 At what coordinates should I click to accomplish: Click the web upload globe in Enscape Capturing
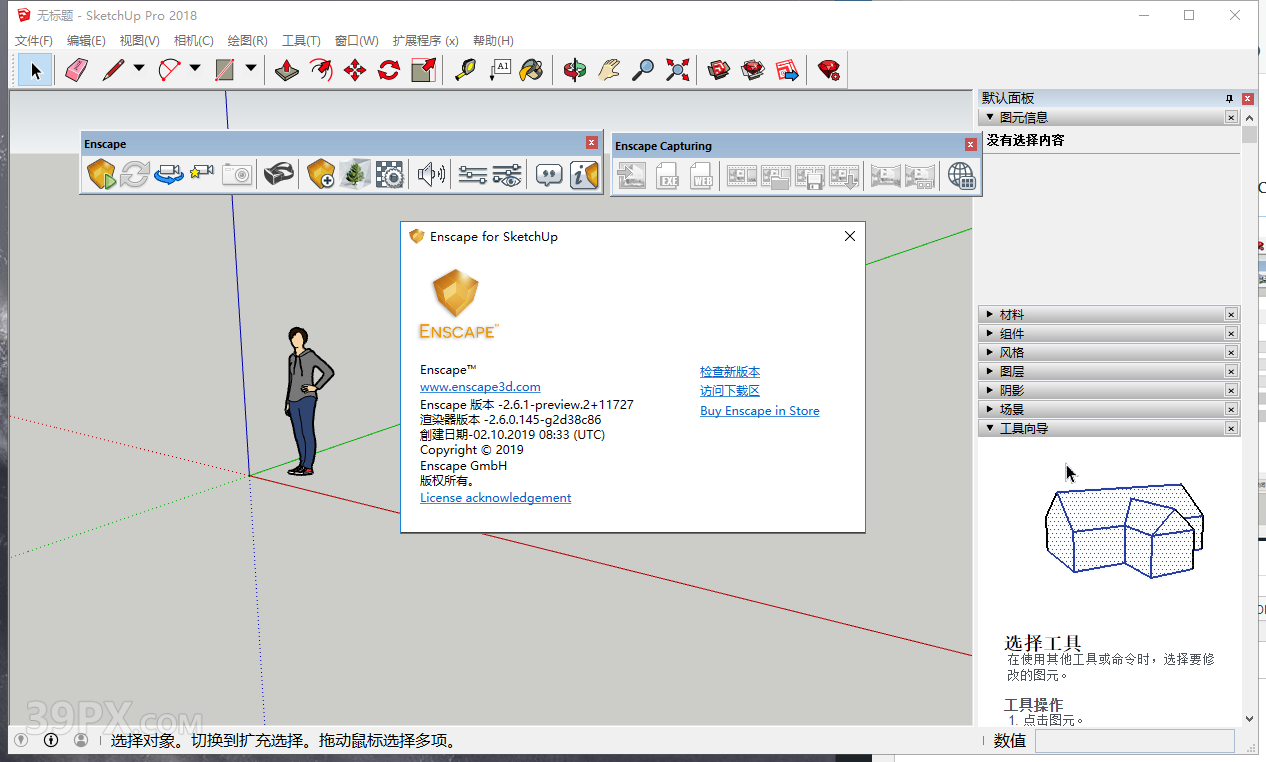pyautogui.click(x=962, y=176)
